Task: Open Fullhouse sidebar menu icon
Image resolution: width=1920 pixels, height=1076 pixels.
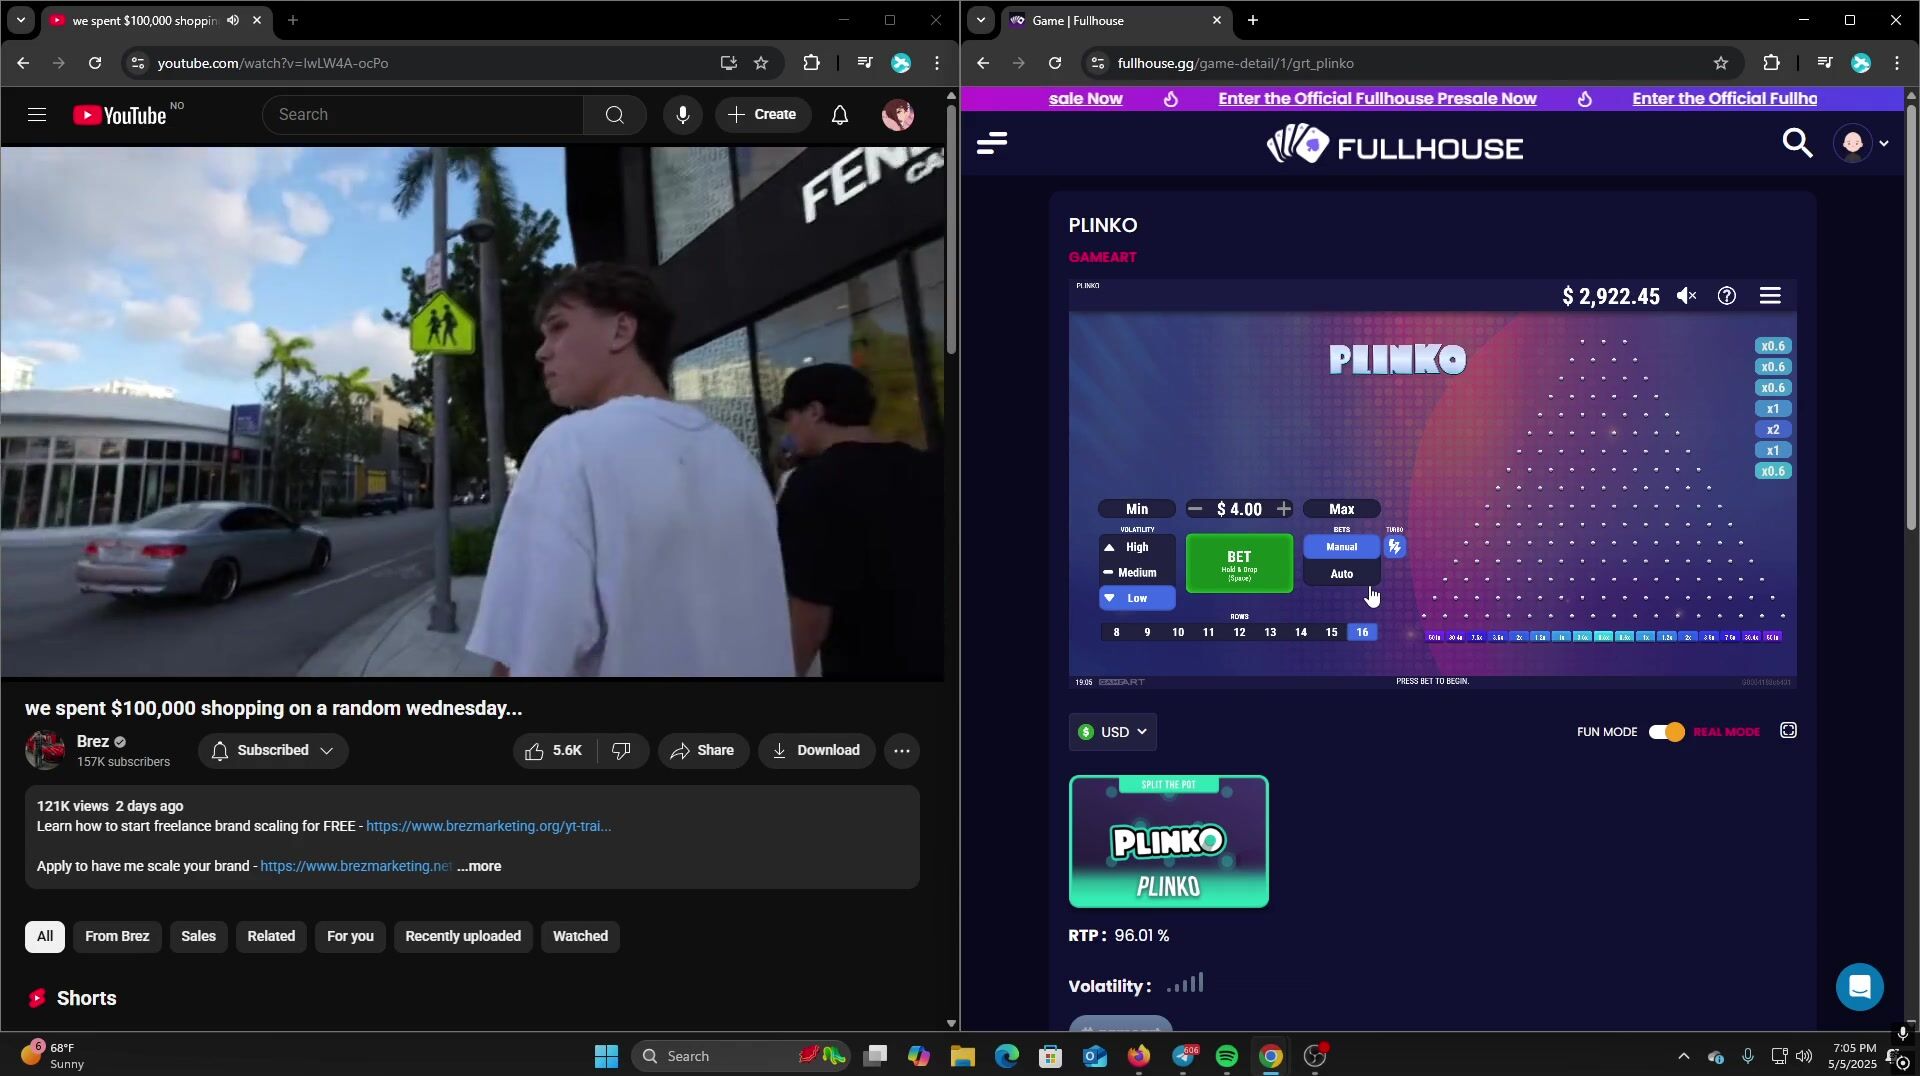Action: point(992,144)
